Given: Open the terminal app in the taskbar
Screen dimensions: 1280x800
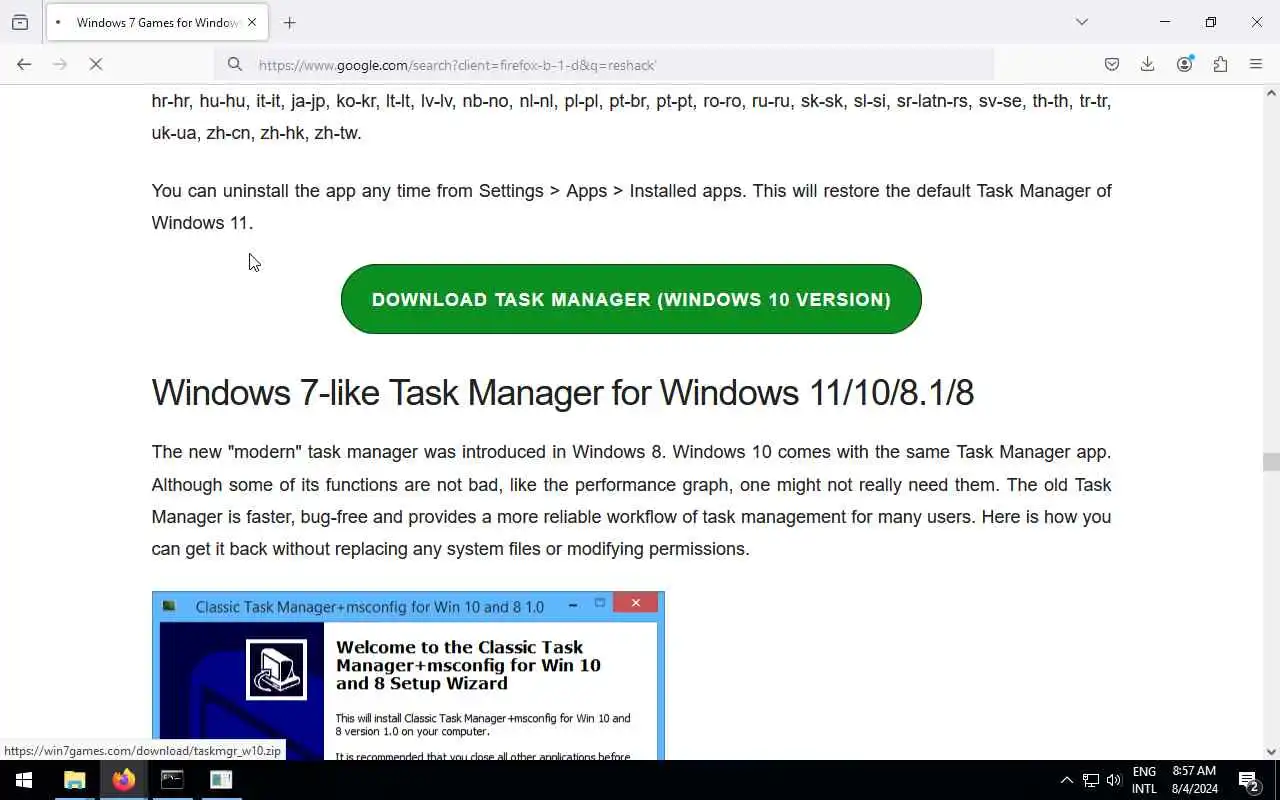Looking at the screenshot, I should pyautogui.click(x=172, y=780).
